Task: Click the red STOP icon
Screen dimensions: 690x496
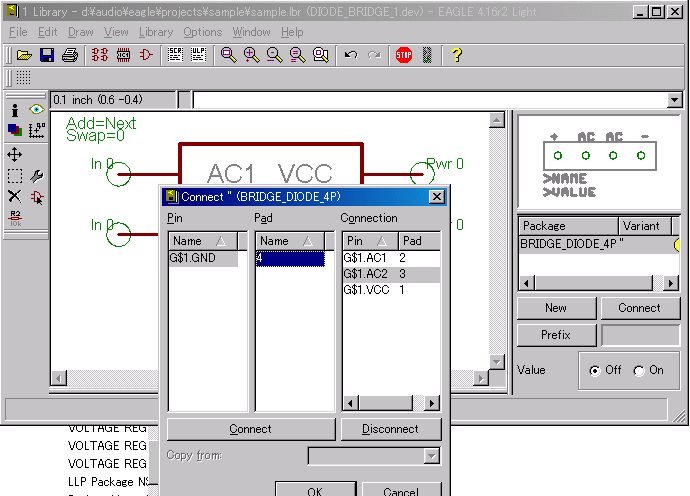Action: pyautogui.click(x=403, y=56)
